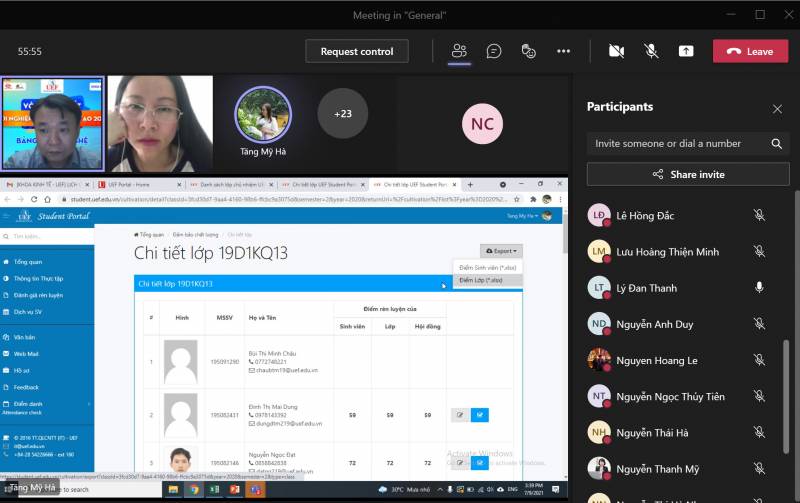Leave the meeting
Viewport: 800px width, 503px height.
[750, 51]
